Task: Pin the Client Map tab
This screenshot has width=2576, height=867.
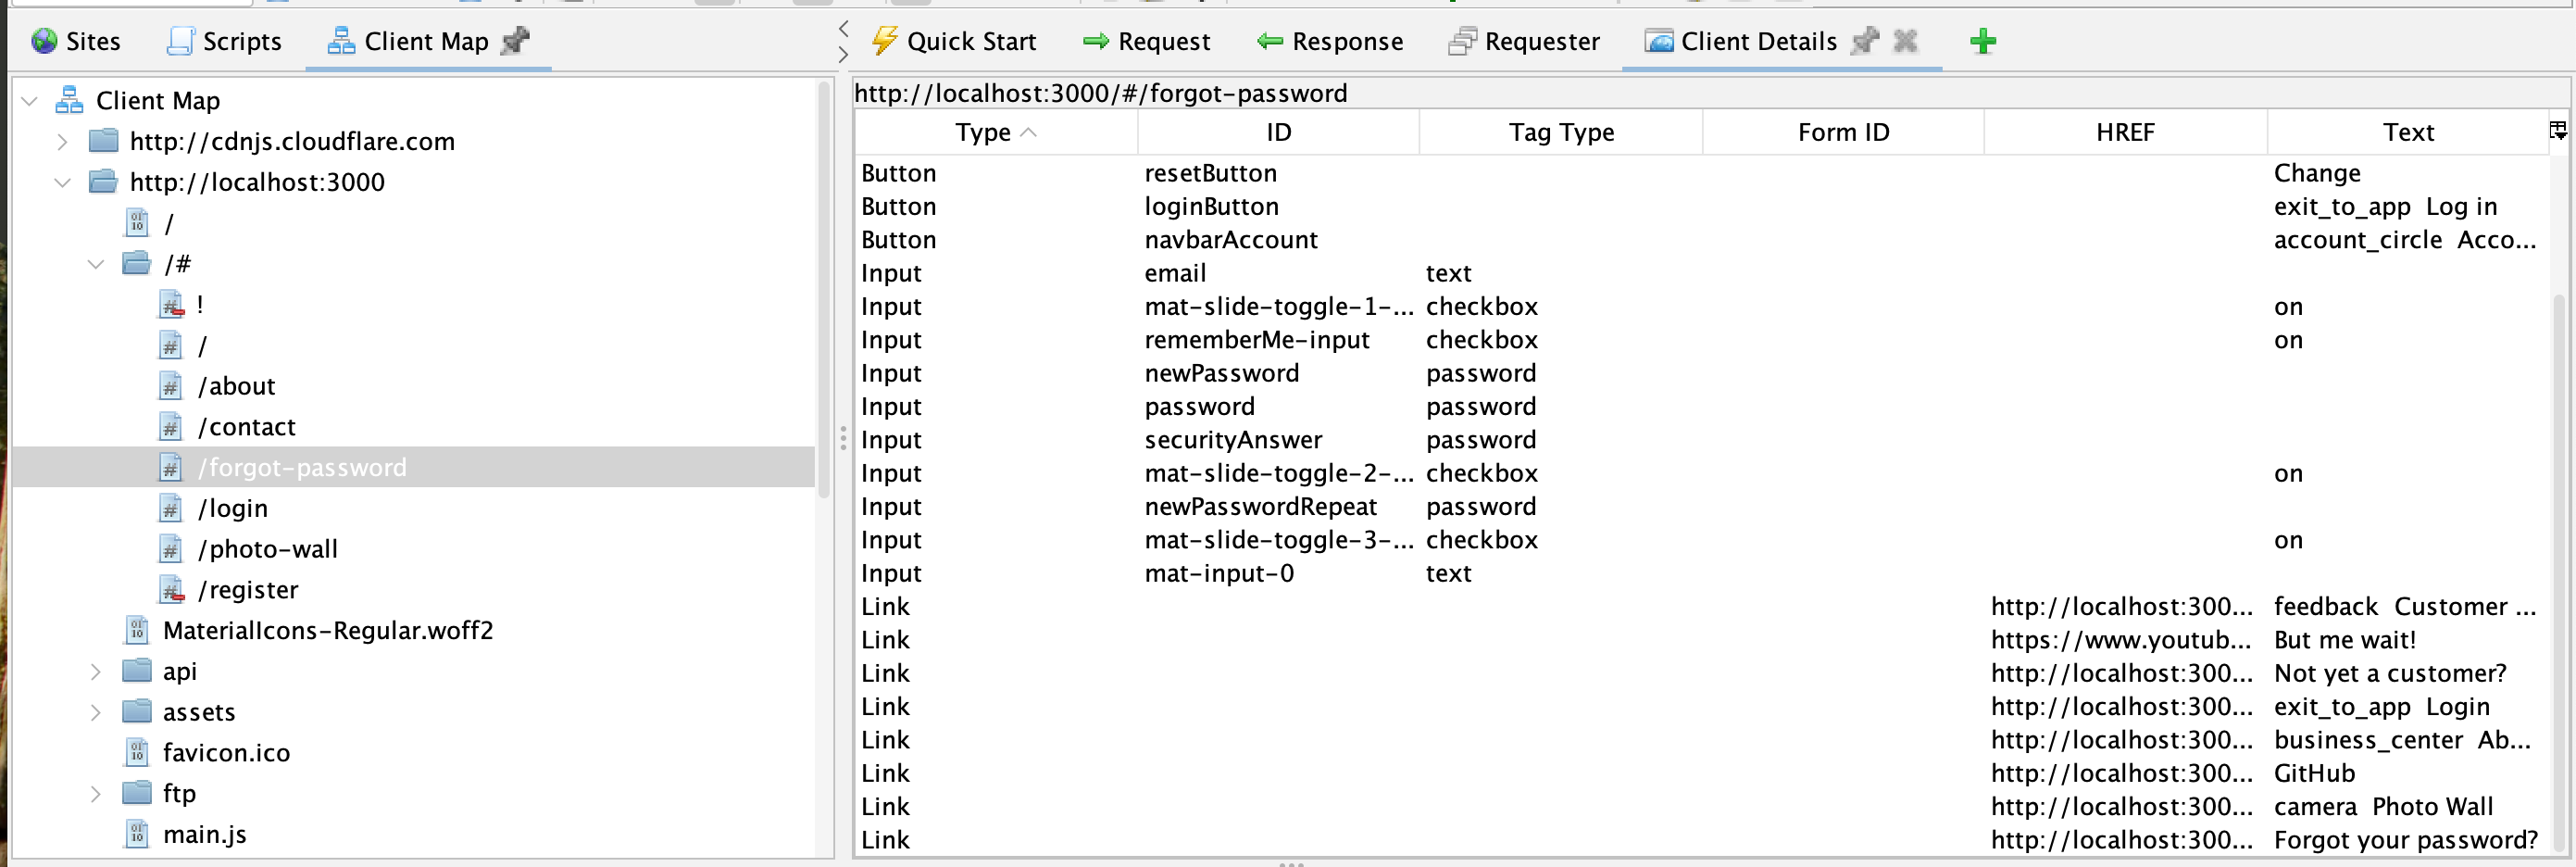Action: (516, 42)
